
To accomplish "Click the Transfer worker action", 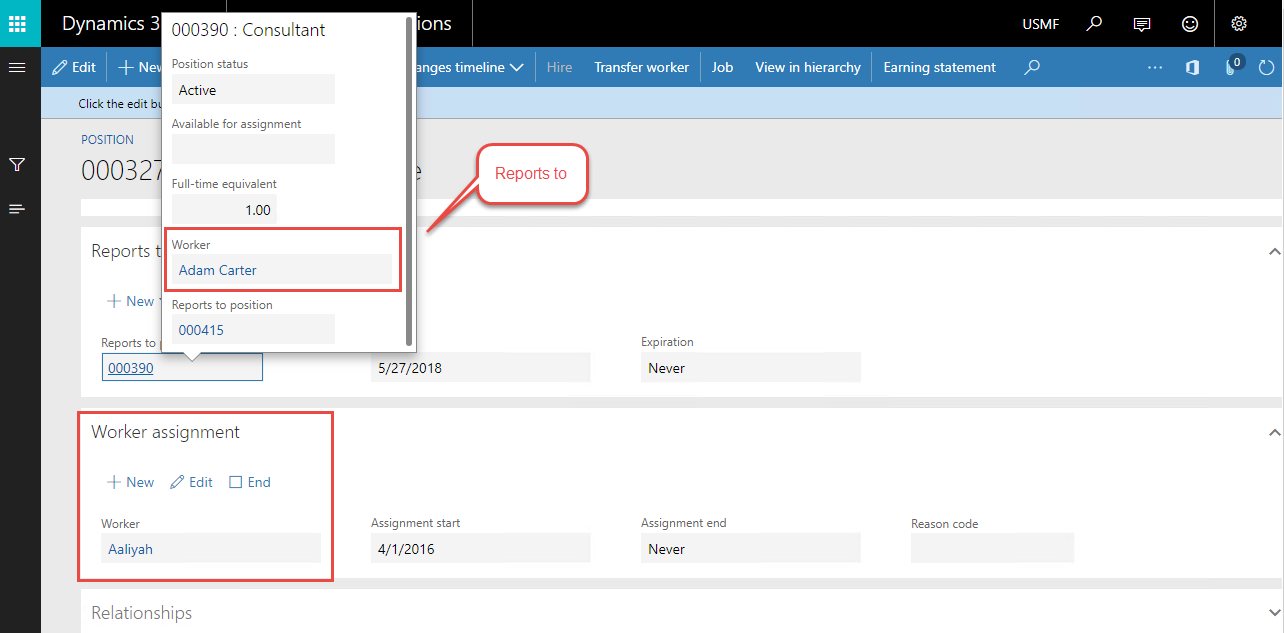I will [x=641, y=67].
